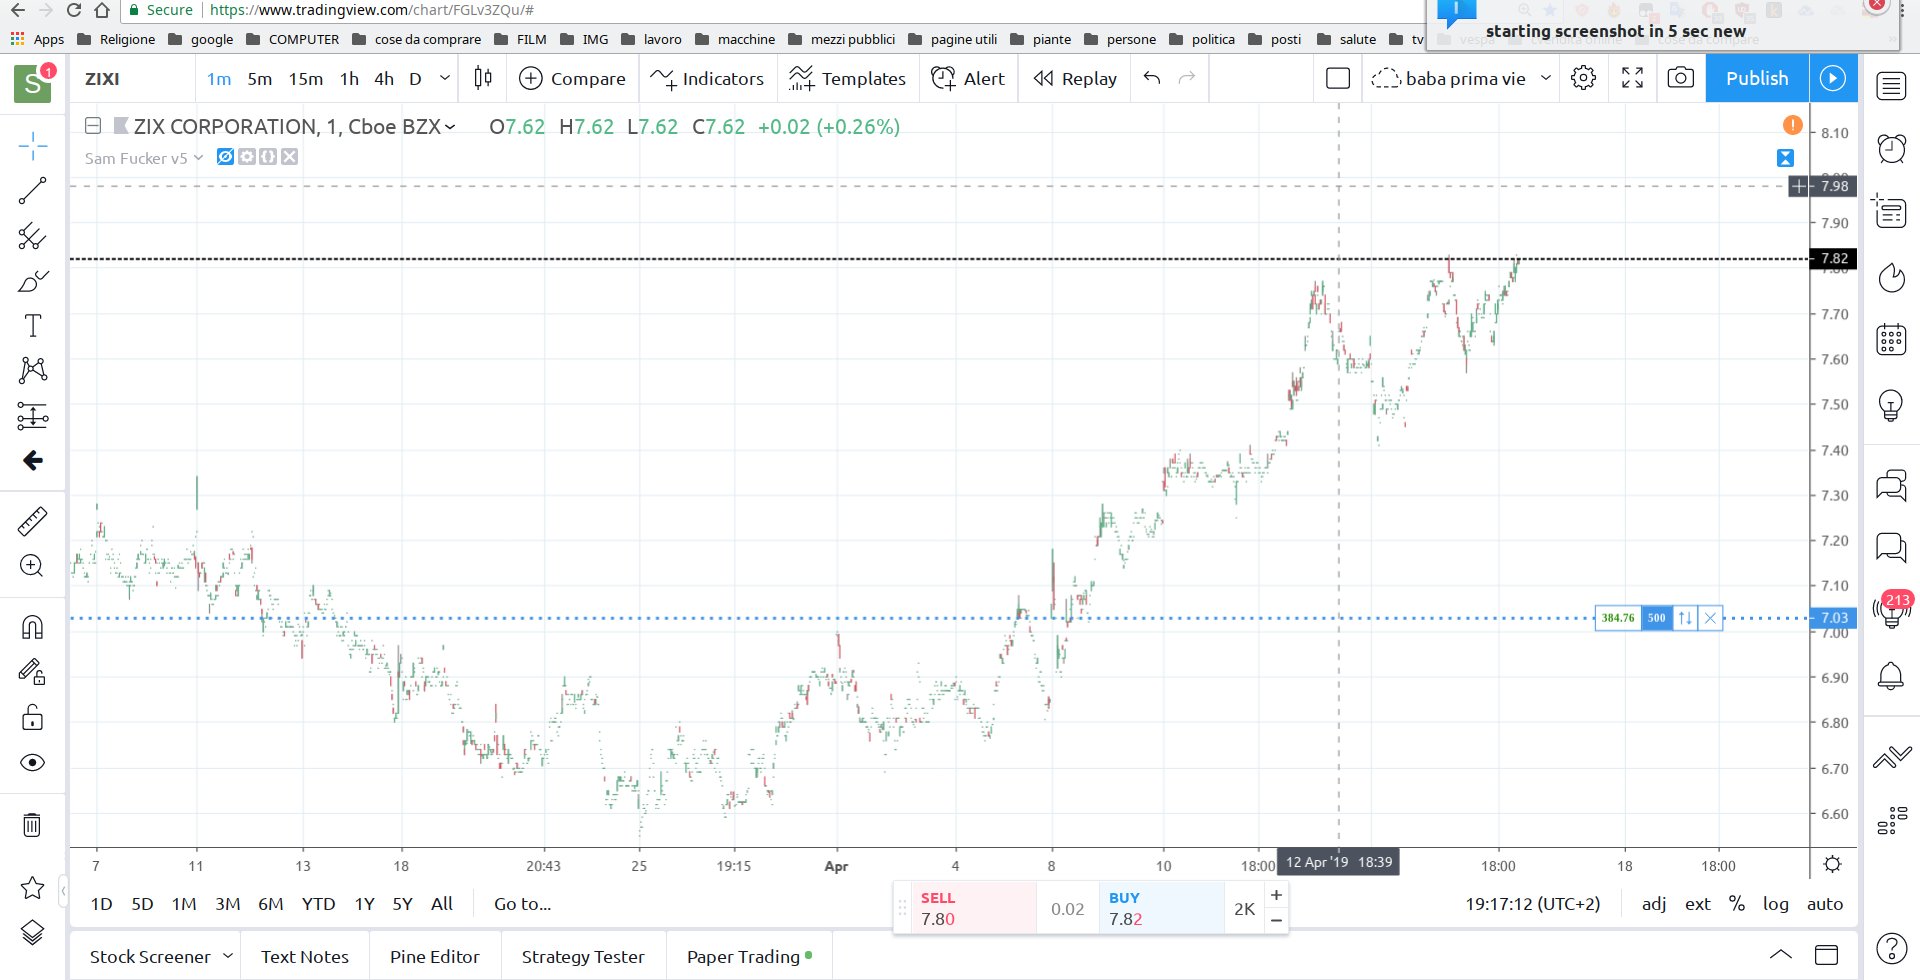Viewport: 1920px width, 980px height.
Task: Open the pitchfork drawing tools
Action: (33, 236)
